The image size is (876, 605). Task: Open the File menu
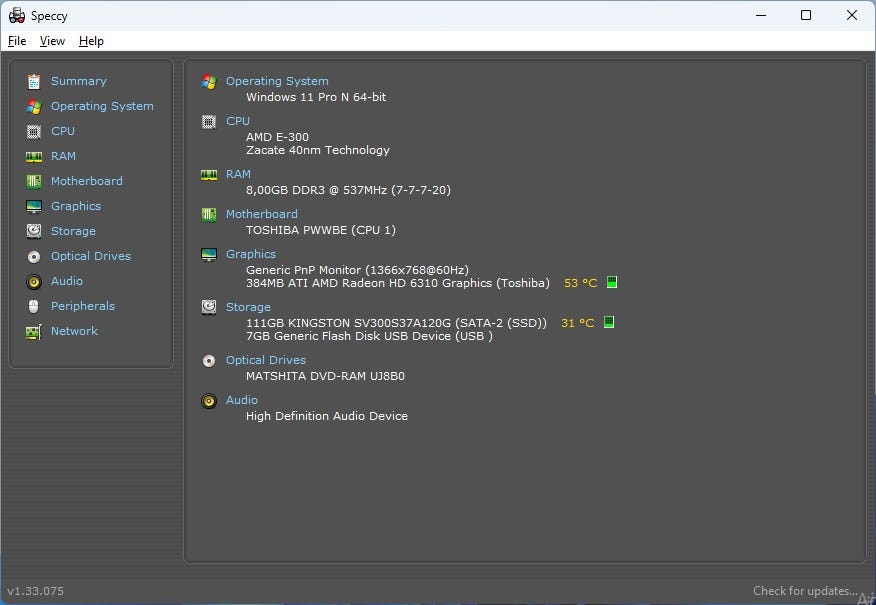point(17,41)
